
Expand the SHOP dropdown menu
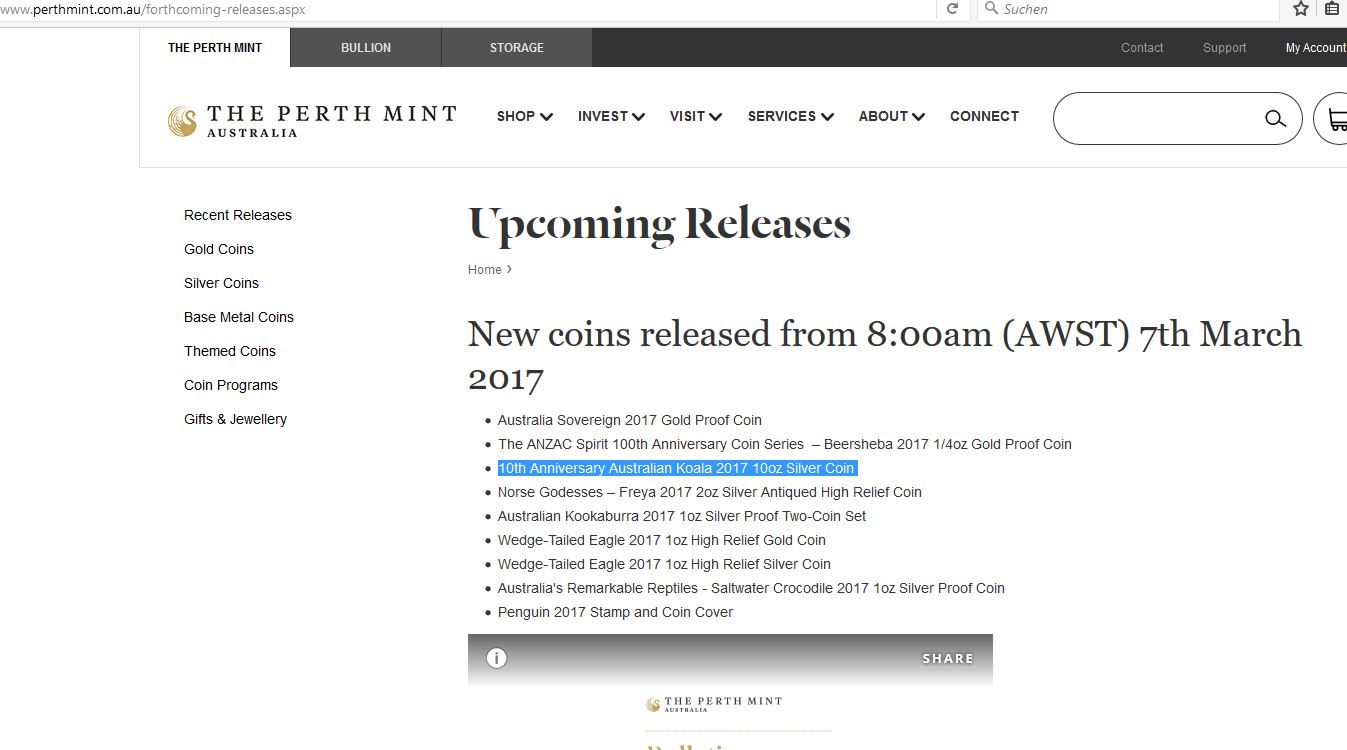tap(525, 116)
